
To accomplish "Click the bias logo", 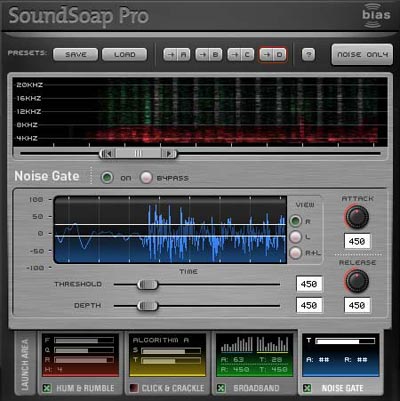I will pos(376,15).
